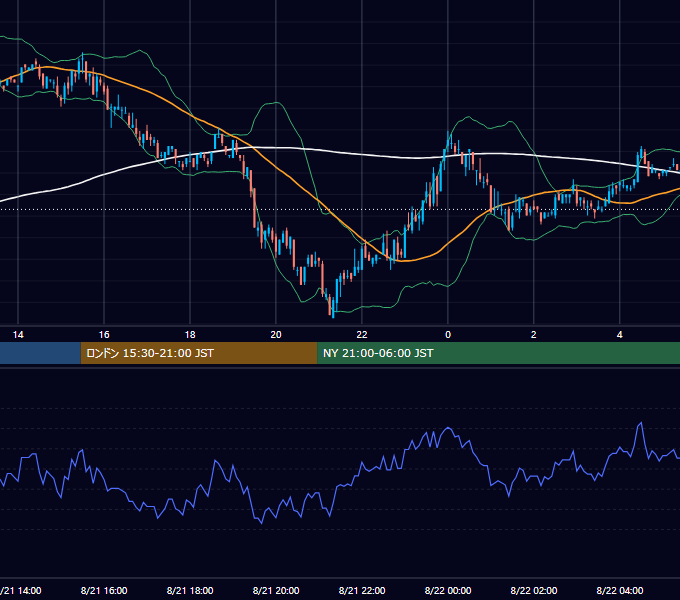
Task: Click the 18 hour label on the price axis
Action: pyautogui.click(x=190, y=335)
